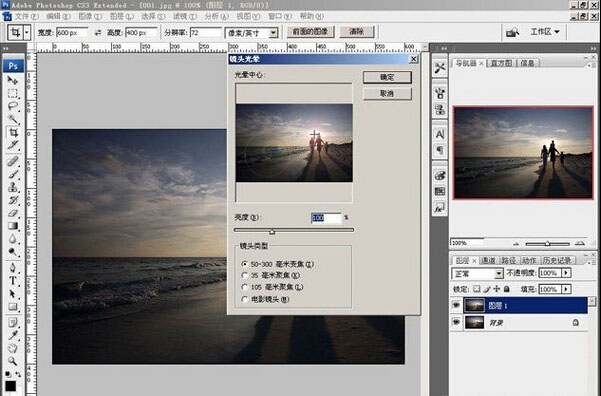Toggle lock image pixels
The width and height of the screenshot is (601, 396).
coord(487,289)
